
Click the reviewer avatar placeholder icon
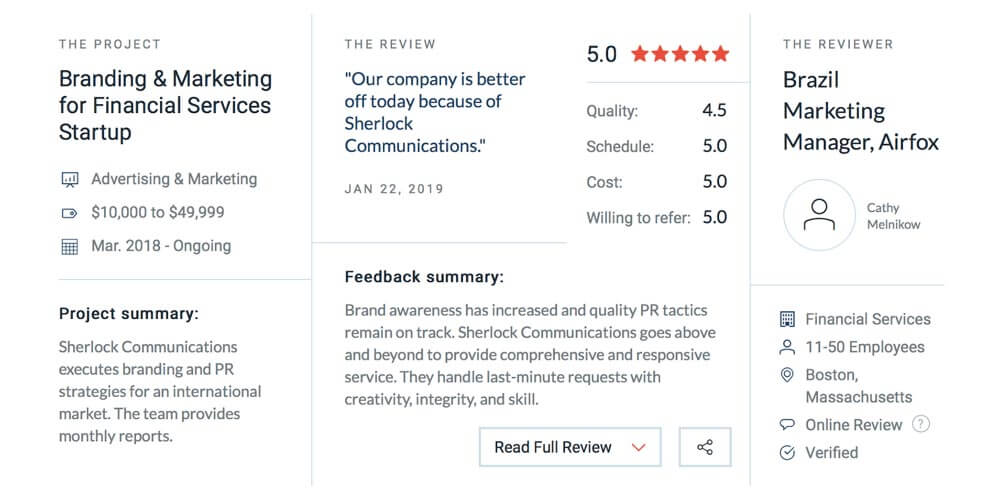pyautogui.click(x=819, y=215)
